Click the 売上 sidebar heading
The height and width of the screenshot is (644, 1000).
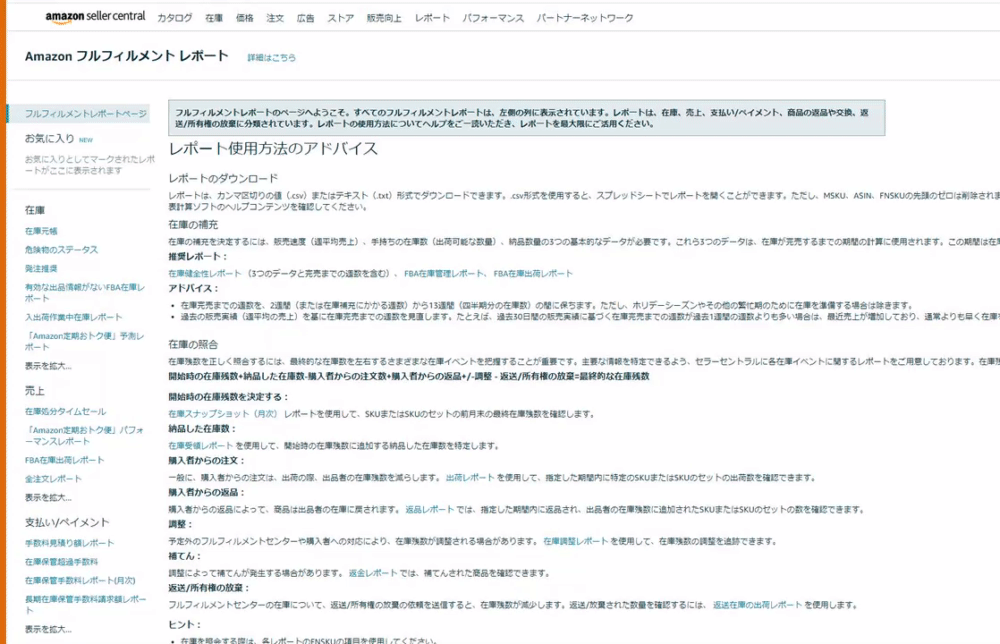tap(34, 391)
